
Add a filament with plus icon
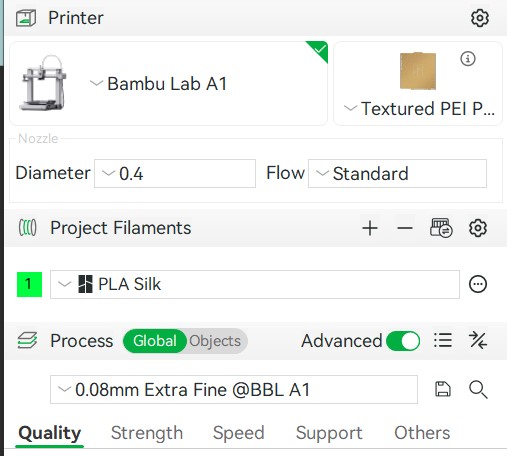[370, 228]
